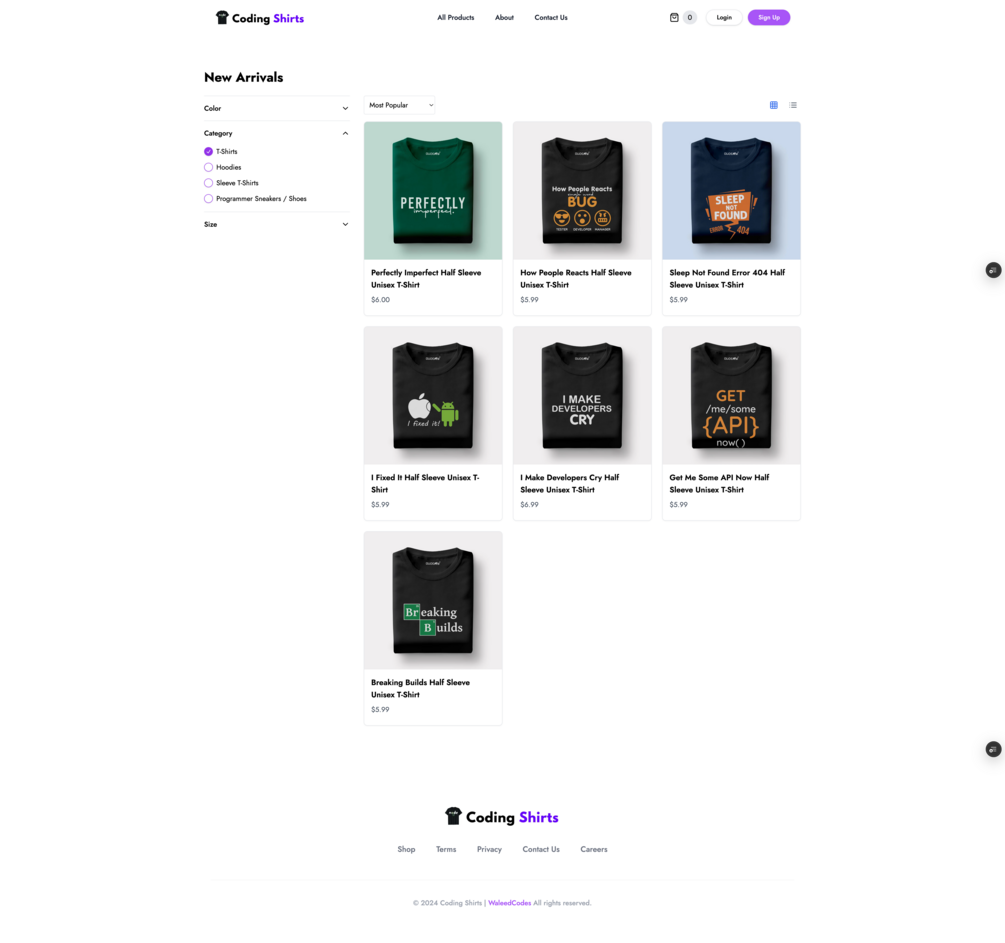
Task: Click the lower floating dark widget icon
Action: pyautogui.click(x=993, y=749)
